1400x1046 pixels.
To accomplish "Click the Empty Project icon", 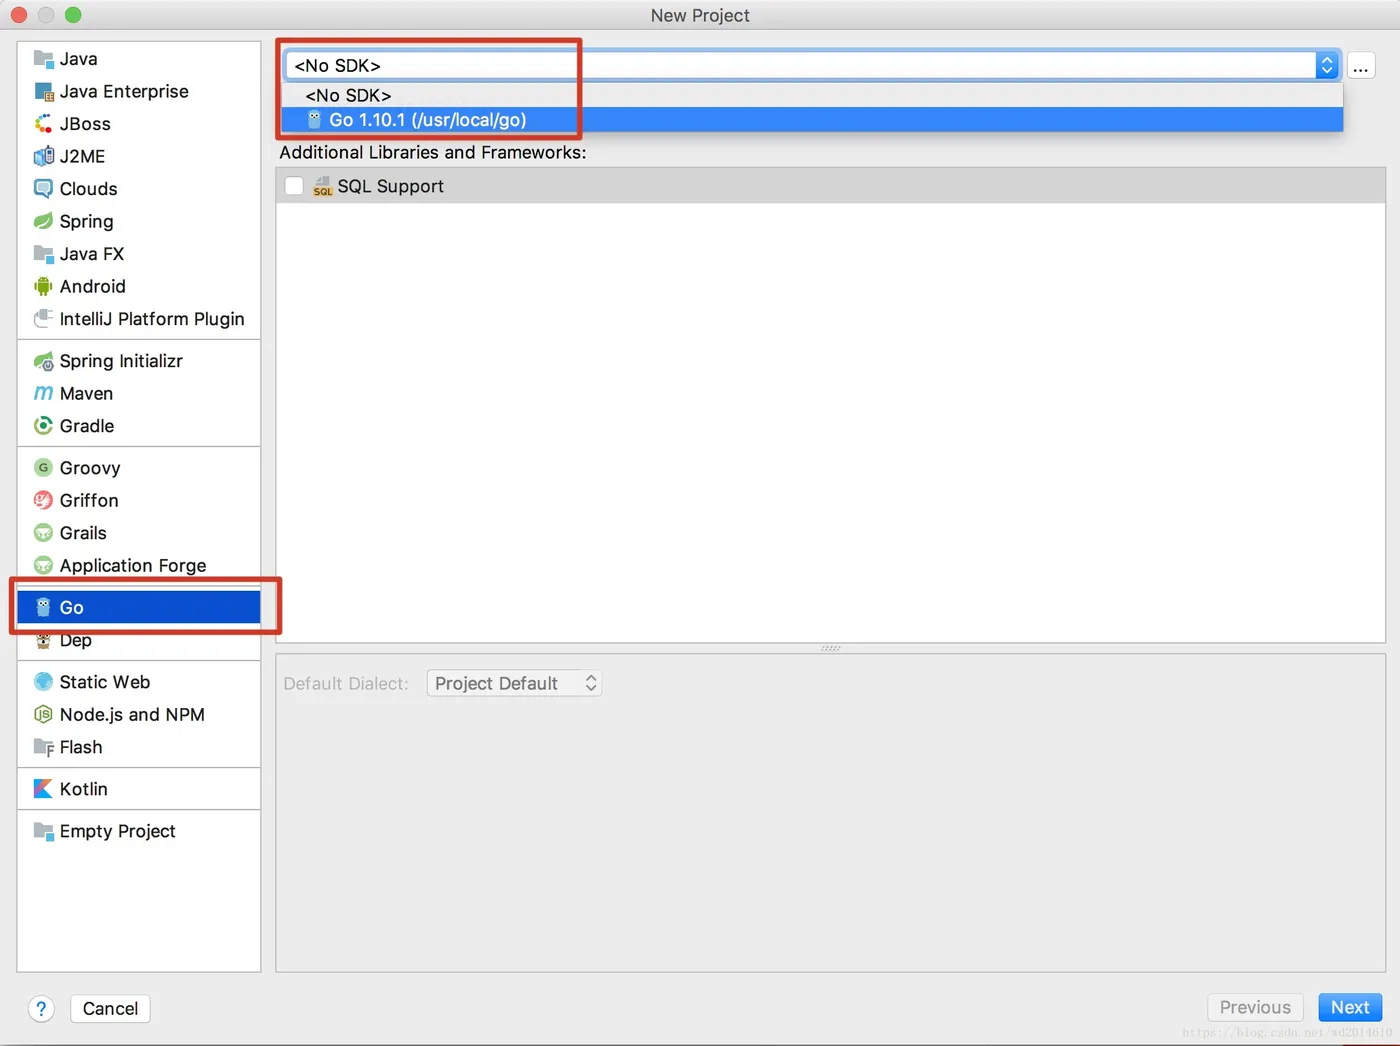I will point(43,831).
